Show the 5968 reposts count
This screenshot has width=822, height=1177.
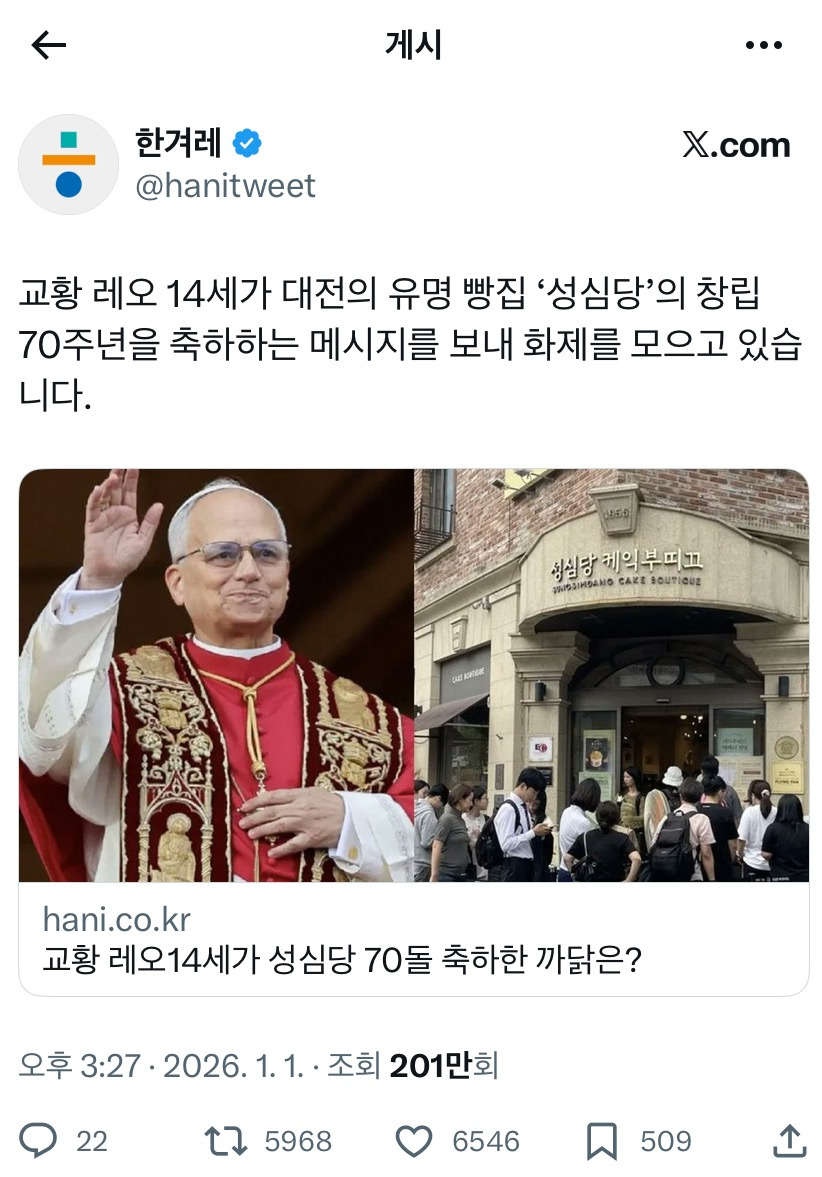298,1141
